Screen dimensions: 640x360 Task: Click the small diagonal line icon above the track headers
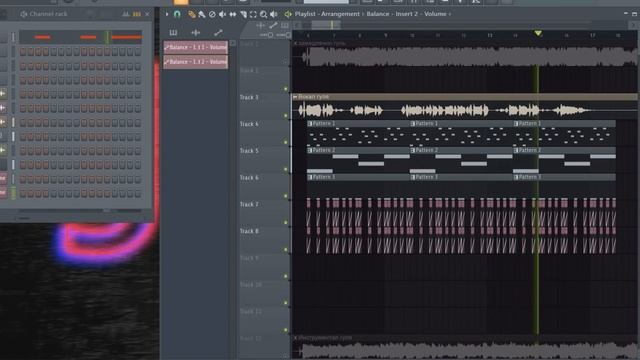tap(273, 25)
